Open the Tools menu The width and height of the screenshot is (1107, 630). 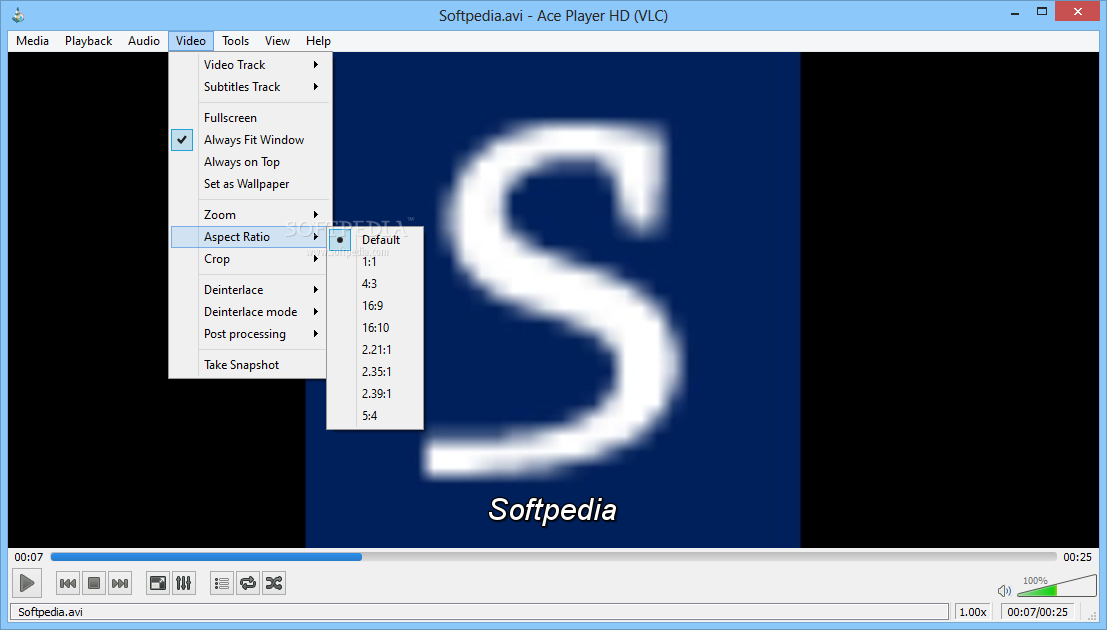coord(235,40)
